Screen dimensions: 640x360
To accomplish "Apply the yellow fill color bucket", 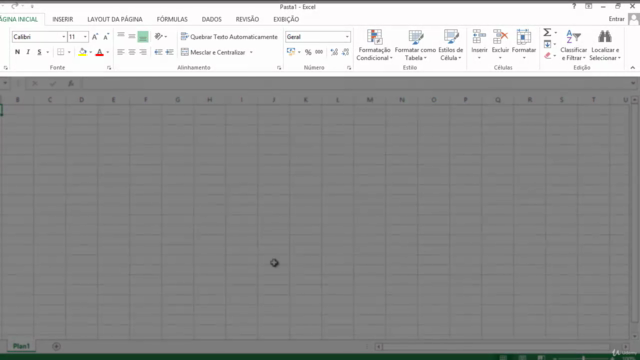I will pos(82,52).
